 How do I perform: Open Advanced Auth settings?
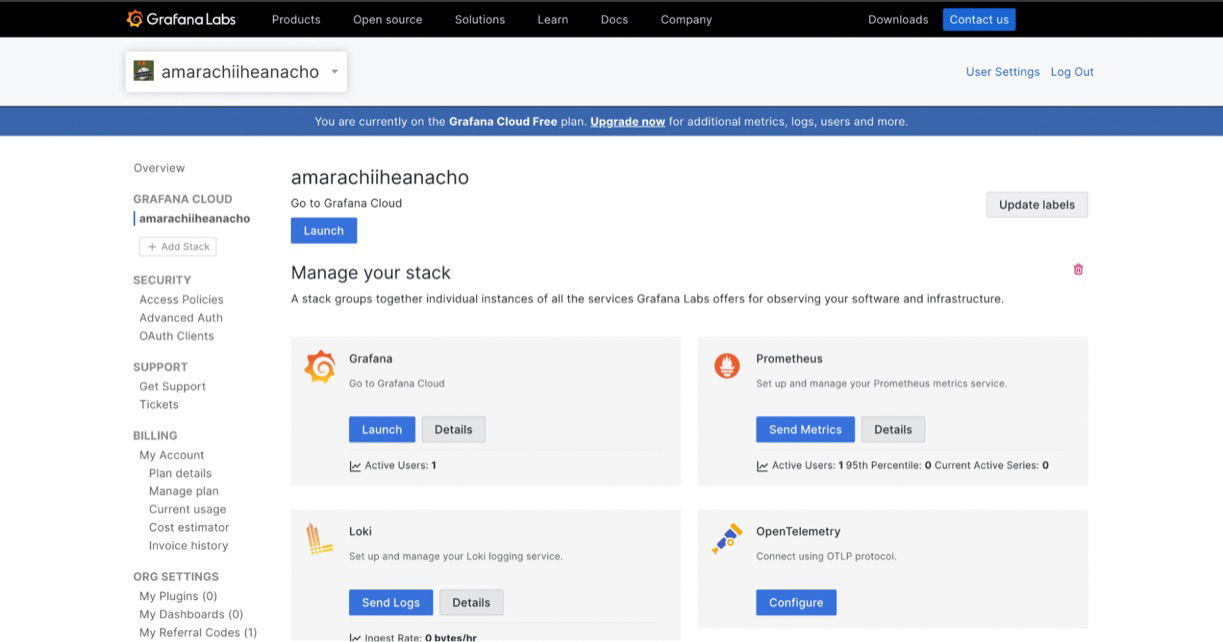181,318
